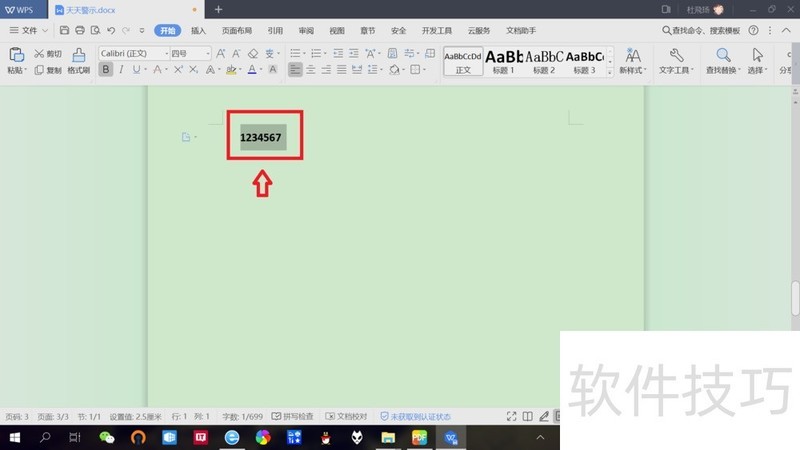Click the Paste clipboard icon

point(17,55)
